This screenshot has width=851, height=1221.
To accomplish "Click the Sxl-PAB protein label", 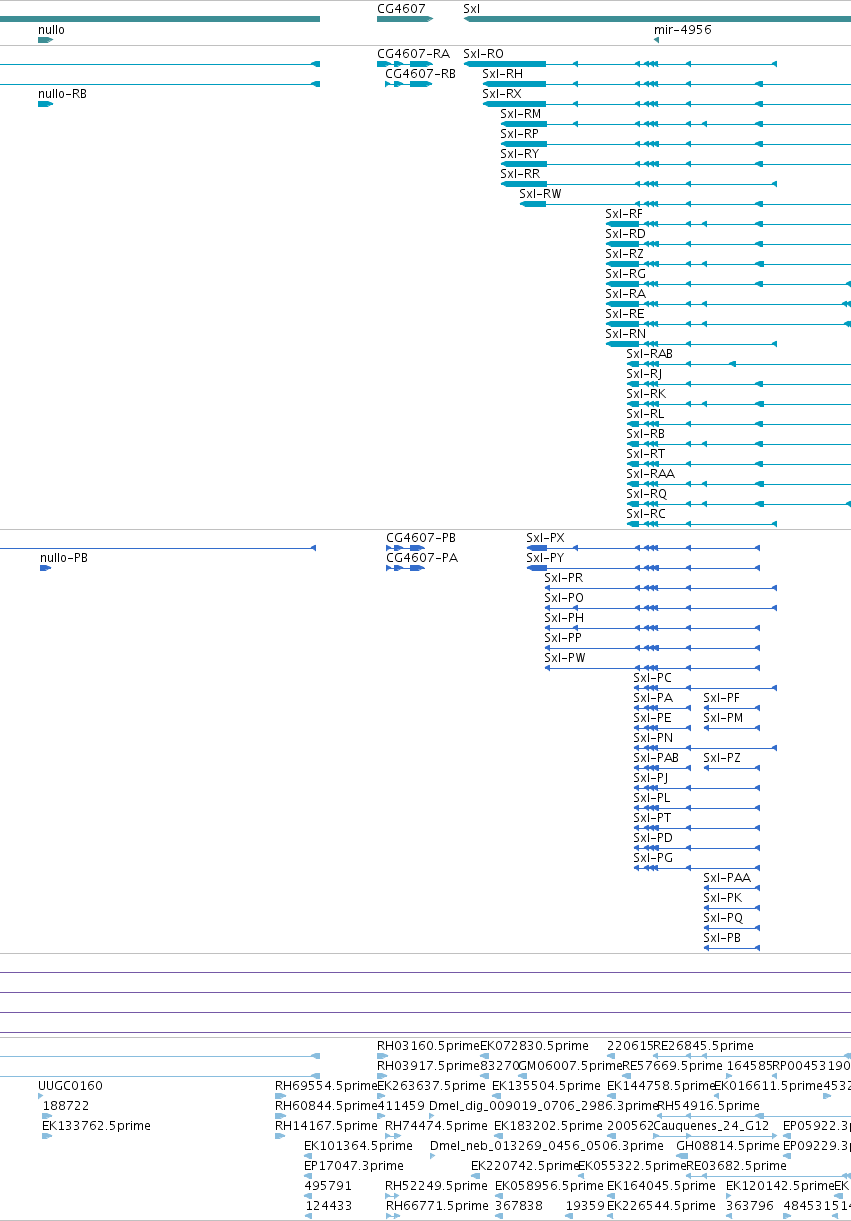I will 656,757.
